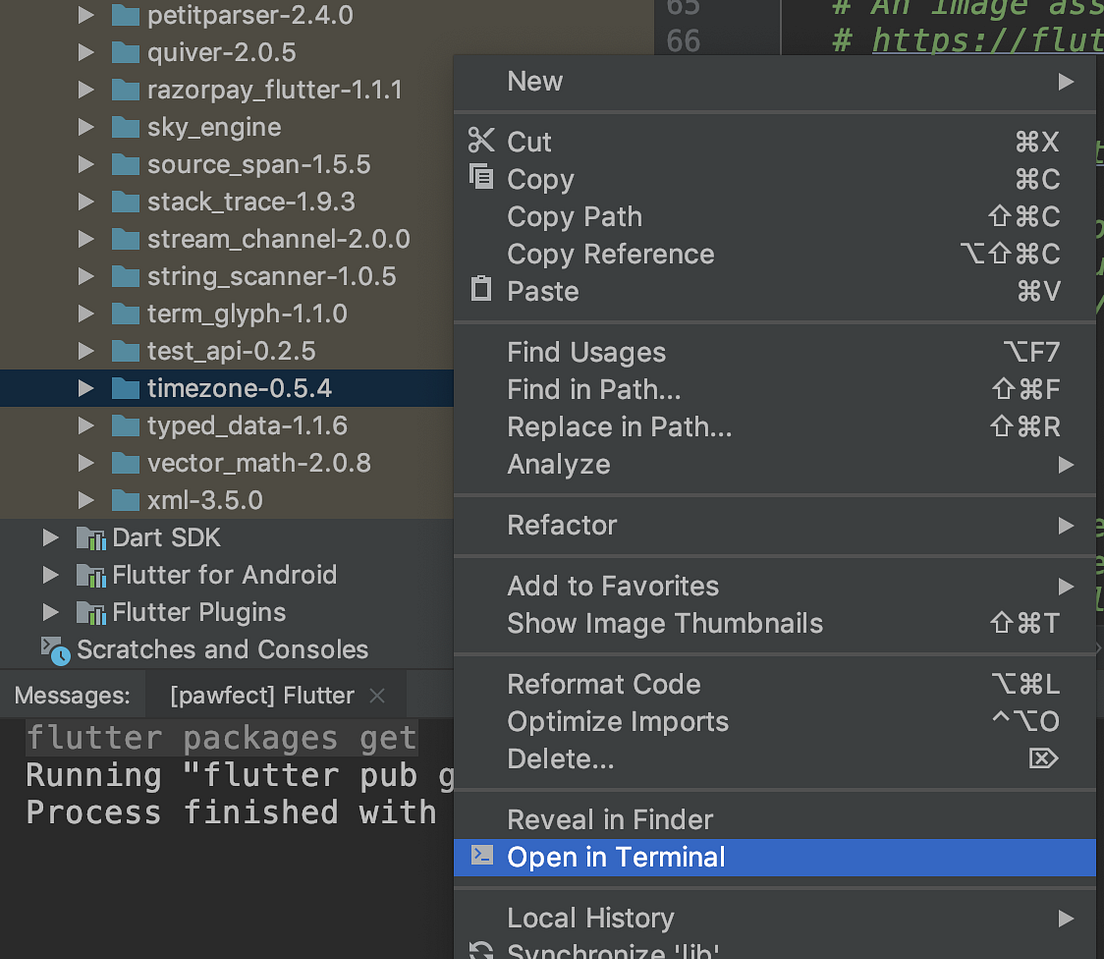This screenshot has height=959, width=1104.
Task: Click the Scratches and Consoles icon
Action: [55, 649]
